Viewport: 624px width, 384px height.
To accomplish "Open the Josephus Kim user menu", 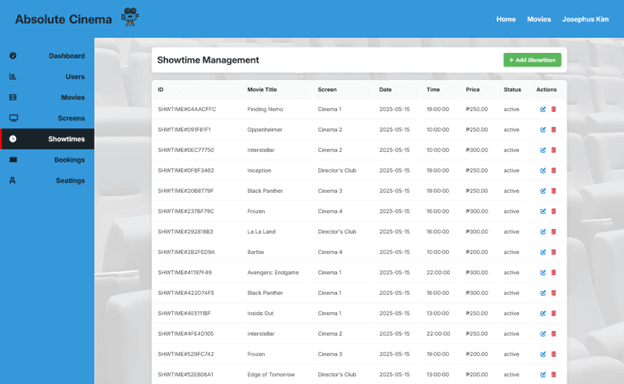I will (585, 19).
